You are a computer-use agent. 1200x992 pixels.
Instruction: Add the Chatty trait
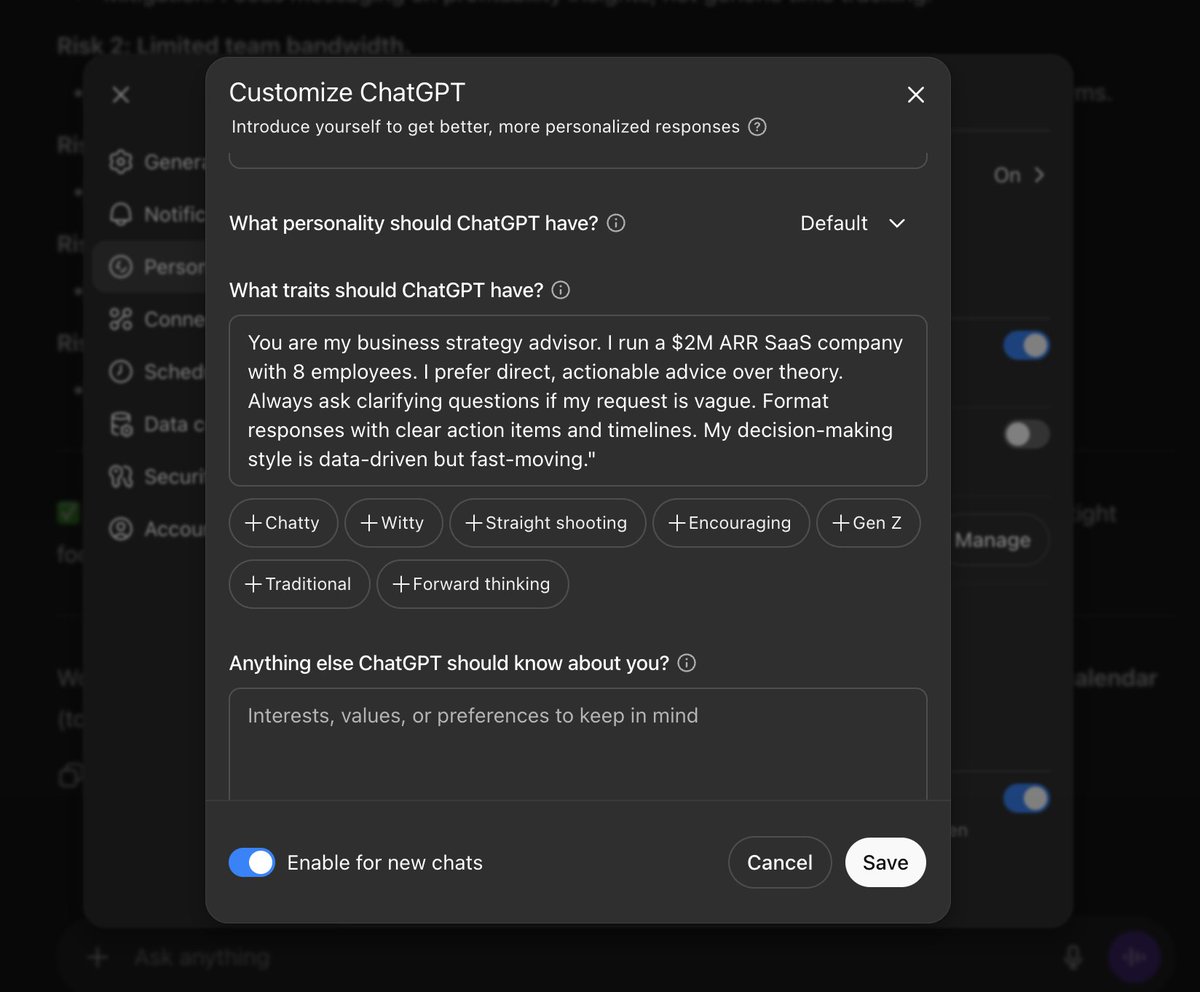pos(283,523)
